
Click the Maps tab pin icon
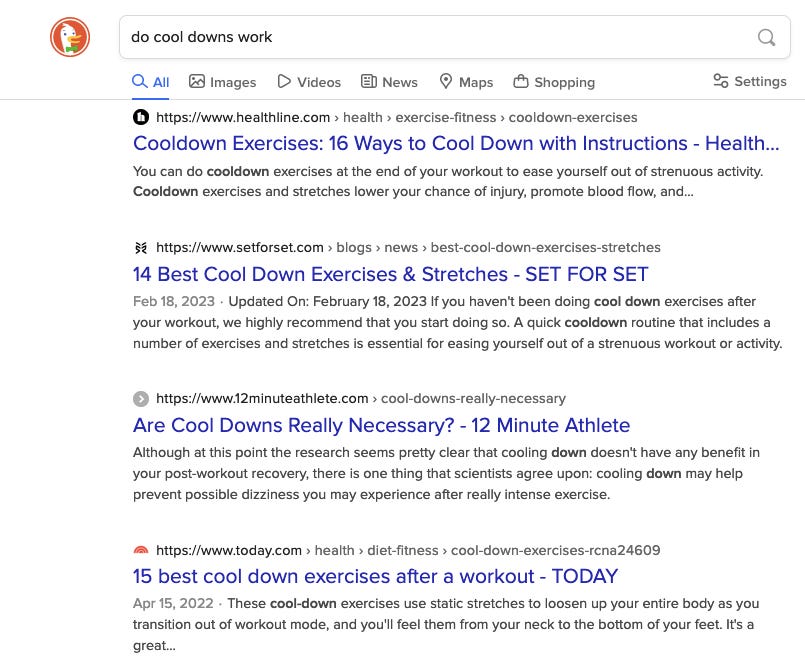point(446,81)
